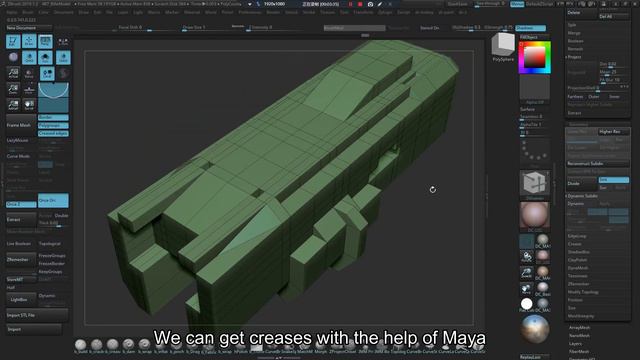
Task: Toggle the Polygroups frame option
Action: (x=53, y=126)
